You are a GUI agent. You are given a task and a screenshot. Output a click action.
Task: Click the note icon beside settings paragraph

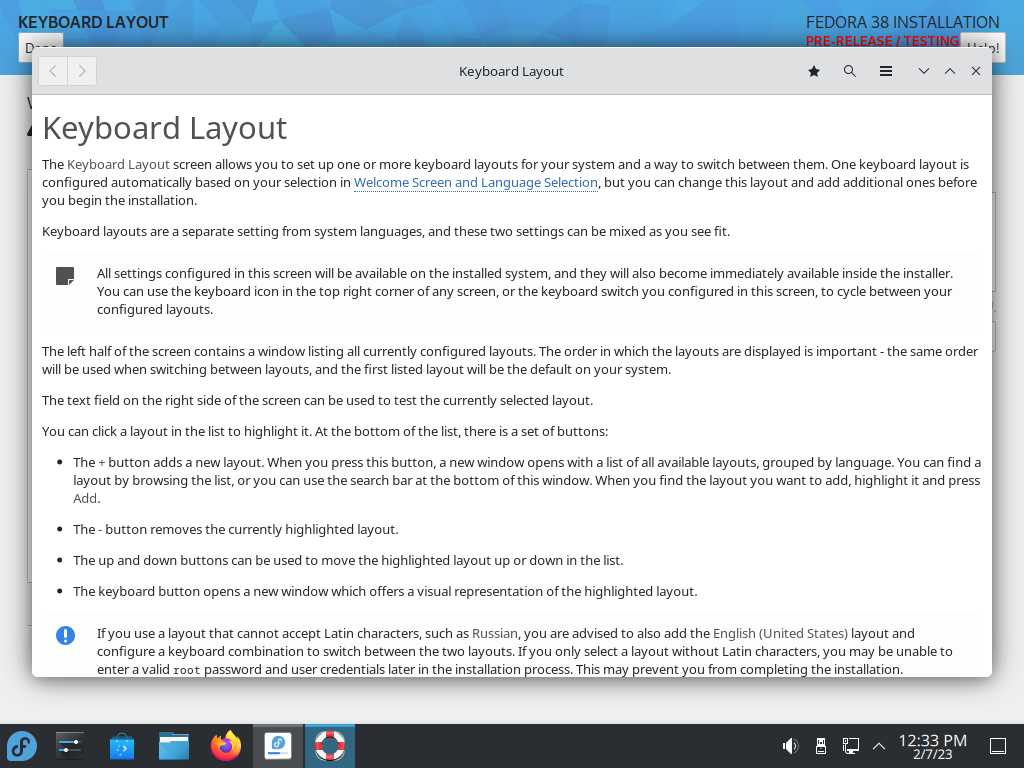(65, 276)
